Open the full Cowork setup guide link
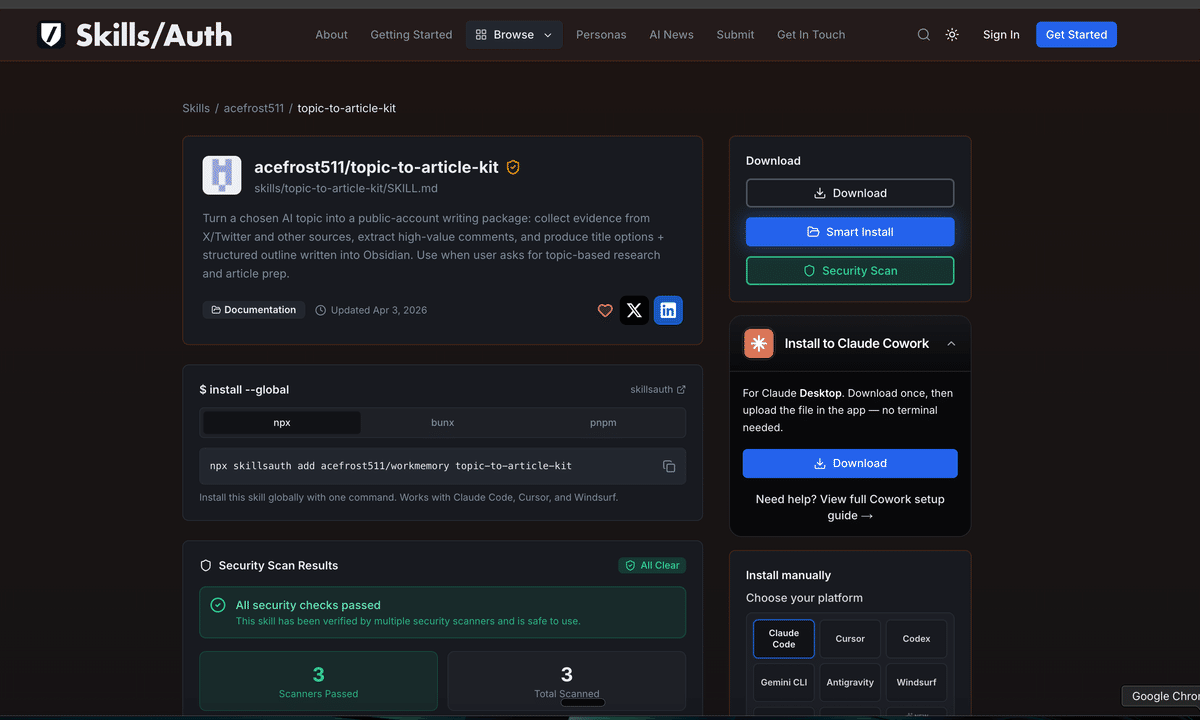 (x=850, y=507)
